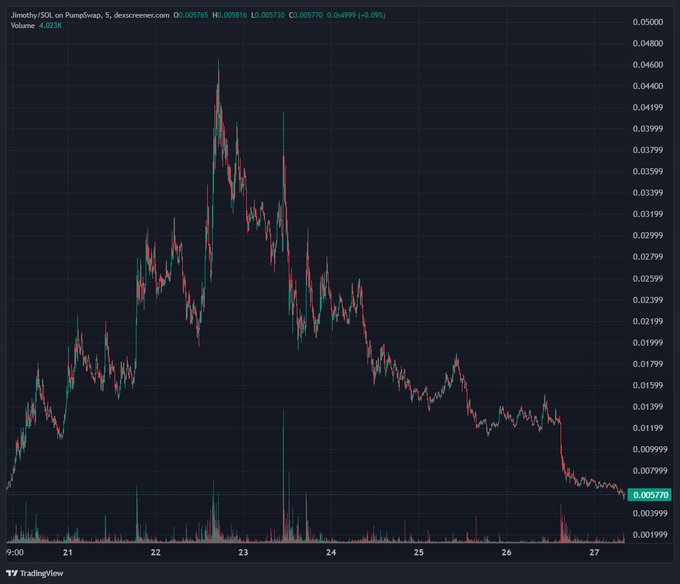Click date 23 on the time axis
The width and height of the screenshot is (680, 584).
pyautogui.click(x=243, y=552)
